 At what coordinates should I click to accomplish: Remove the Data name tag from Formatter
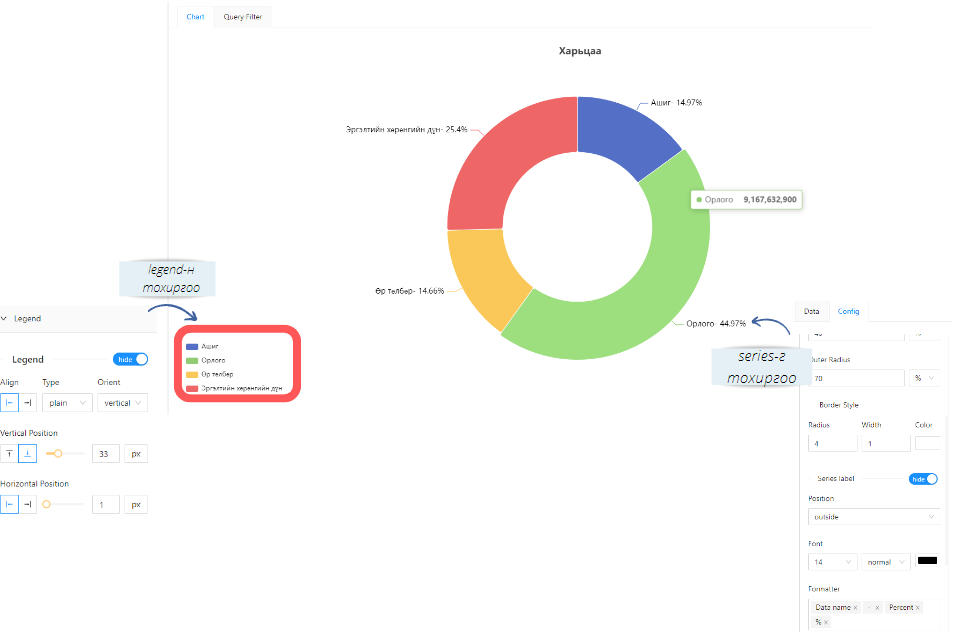click(x=857, y=607)
